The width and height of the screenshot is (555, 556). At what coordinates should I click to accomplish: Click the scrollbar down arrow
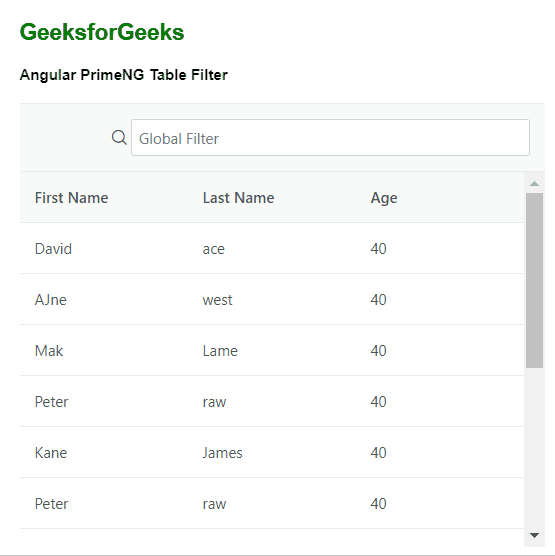click(x=534, y=535)
